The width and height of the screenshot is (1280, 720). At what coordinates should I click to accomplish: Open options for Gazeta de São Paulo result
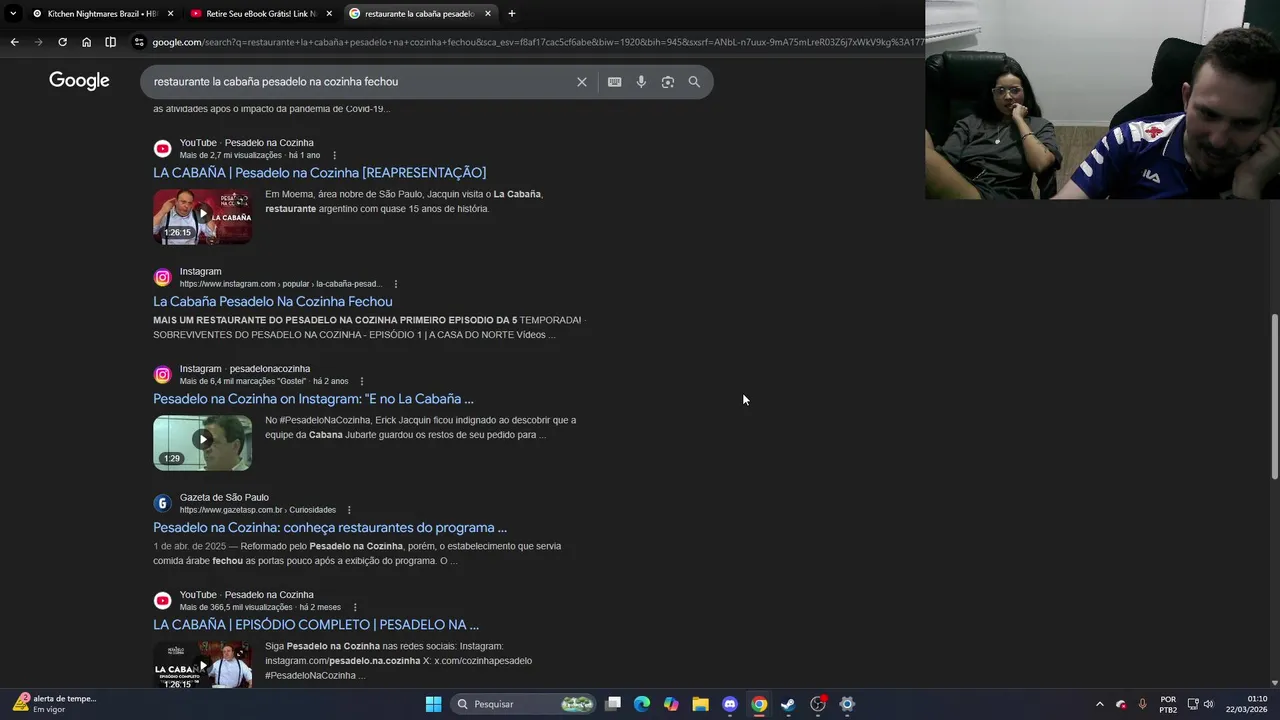(x=349, y=510)
